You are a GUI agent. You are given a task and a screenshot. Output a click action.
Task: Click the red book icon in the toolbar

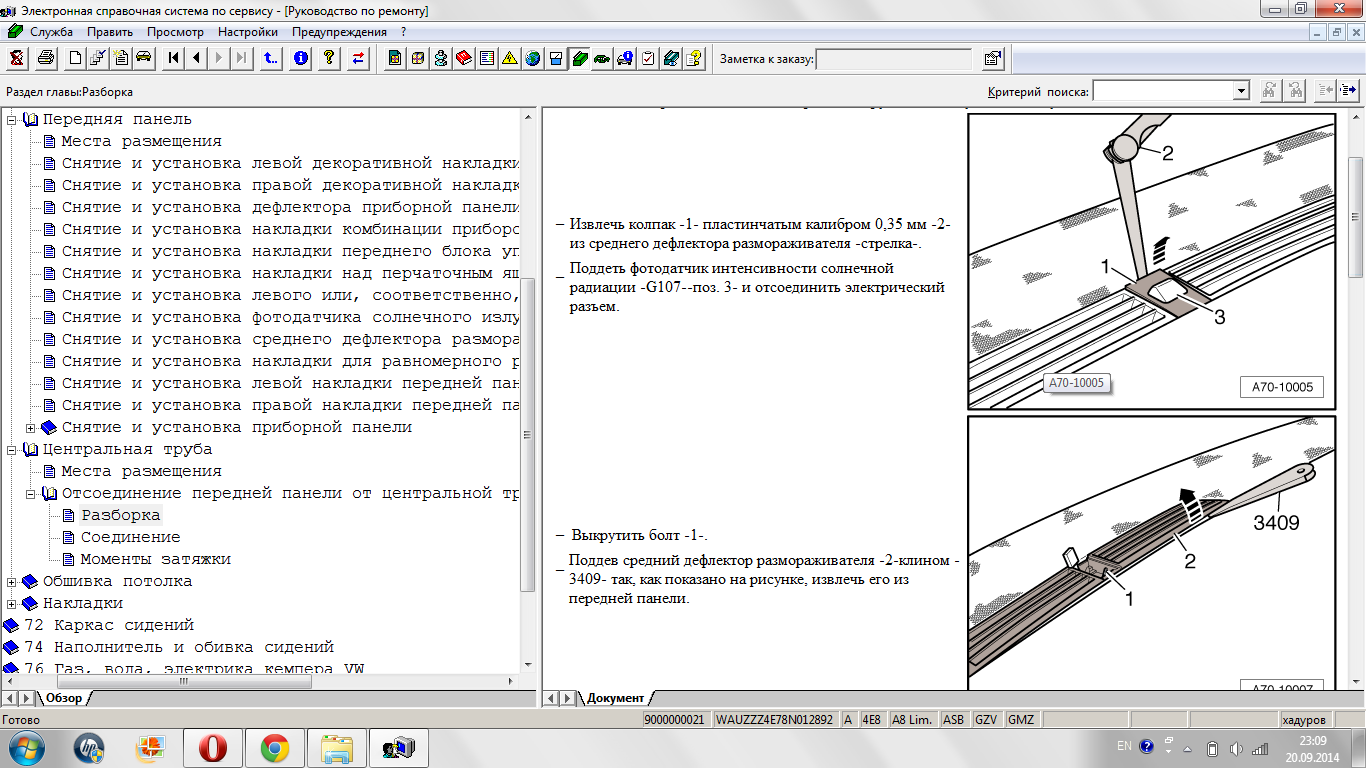click(463, 58)
